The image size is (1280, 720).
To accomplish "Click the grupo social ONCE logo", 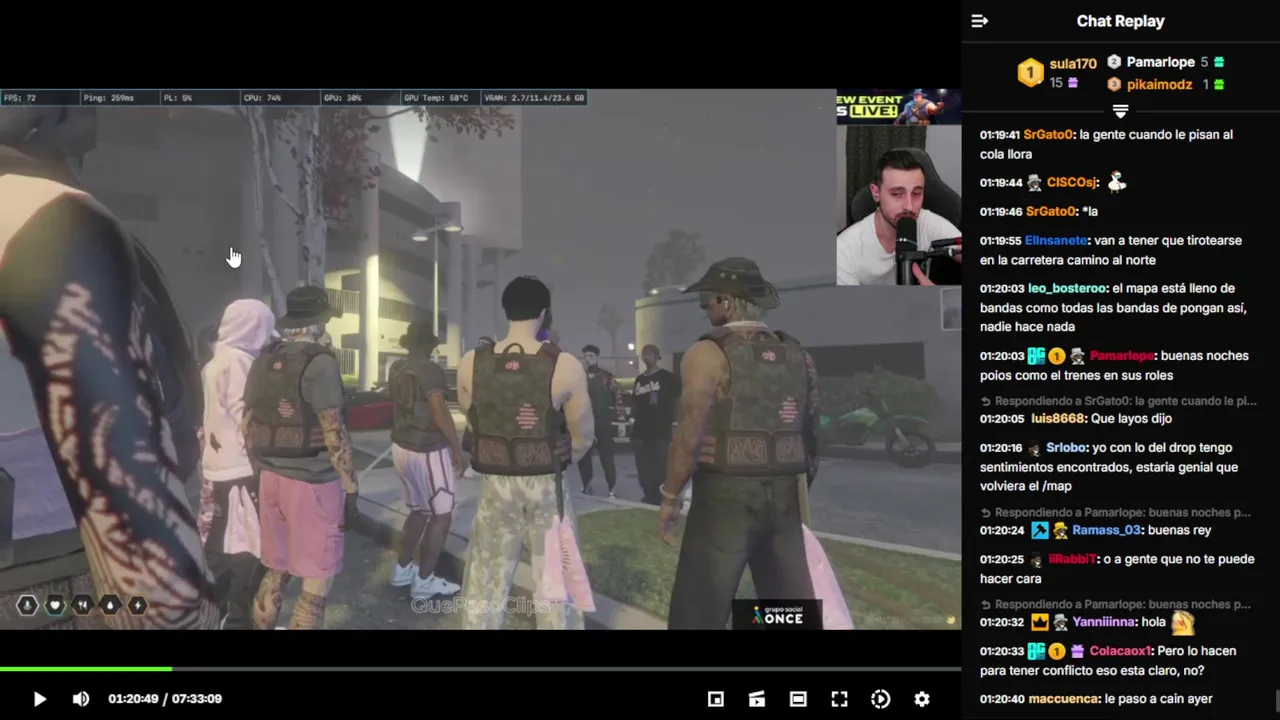I will [777, 614].
